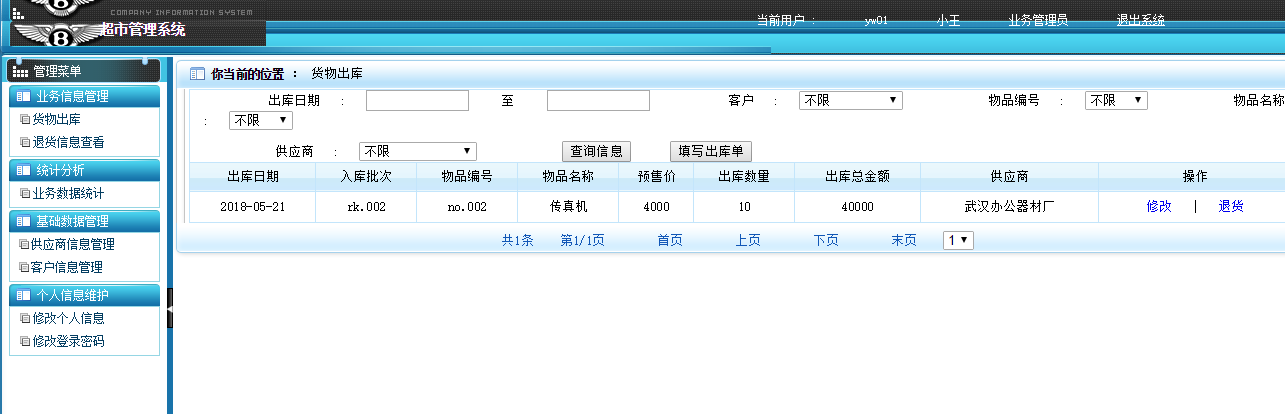Click icon beside 基础数据管理 header

[x=23, y=221]
